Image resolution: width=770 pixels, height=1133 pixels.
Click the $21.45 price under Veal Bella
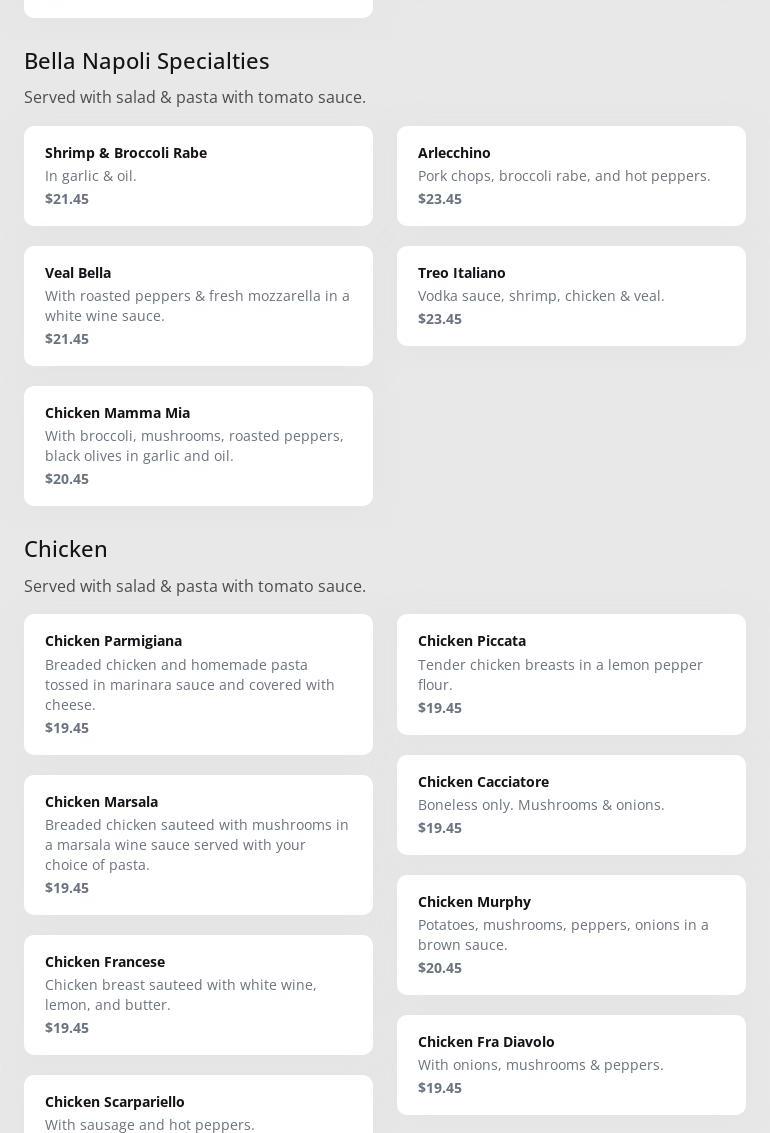pos(67,339)
